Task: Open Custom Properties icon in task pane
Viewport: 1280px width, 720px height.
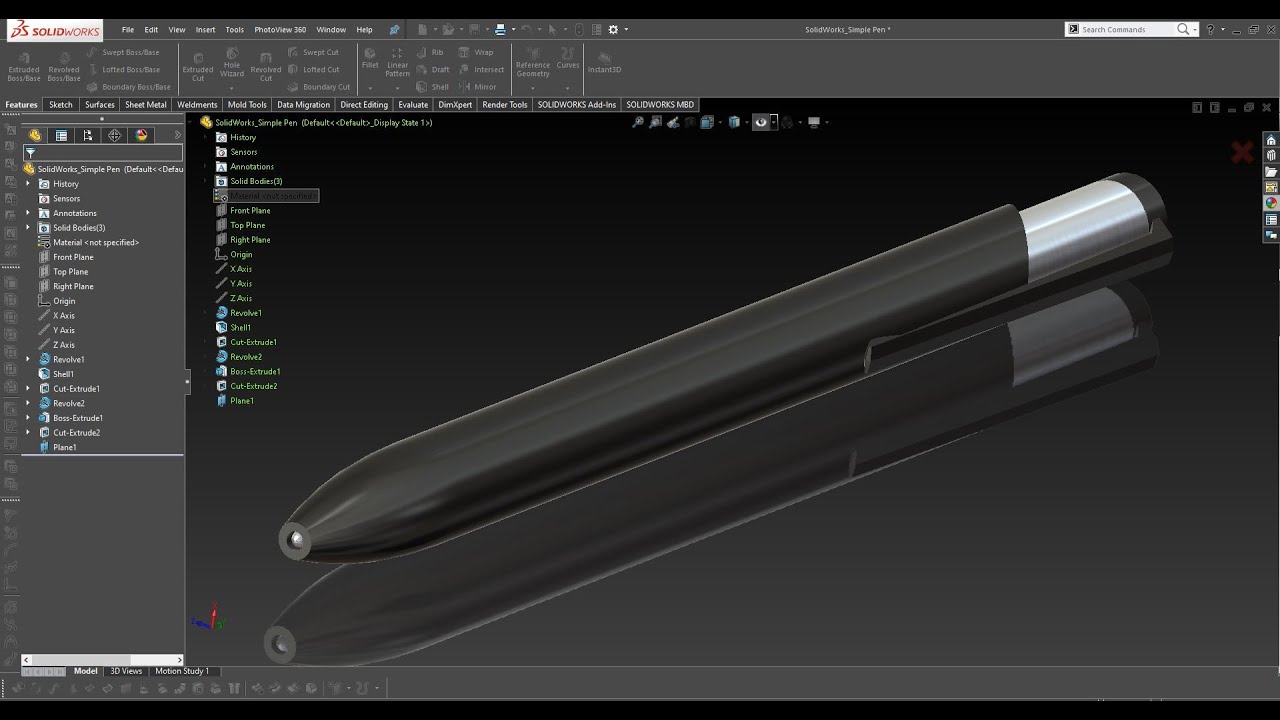Action: [x=1271, y=219]
